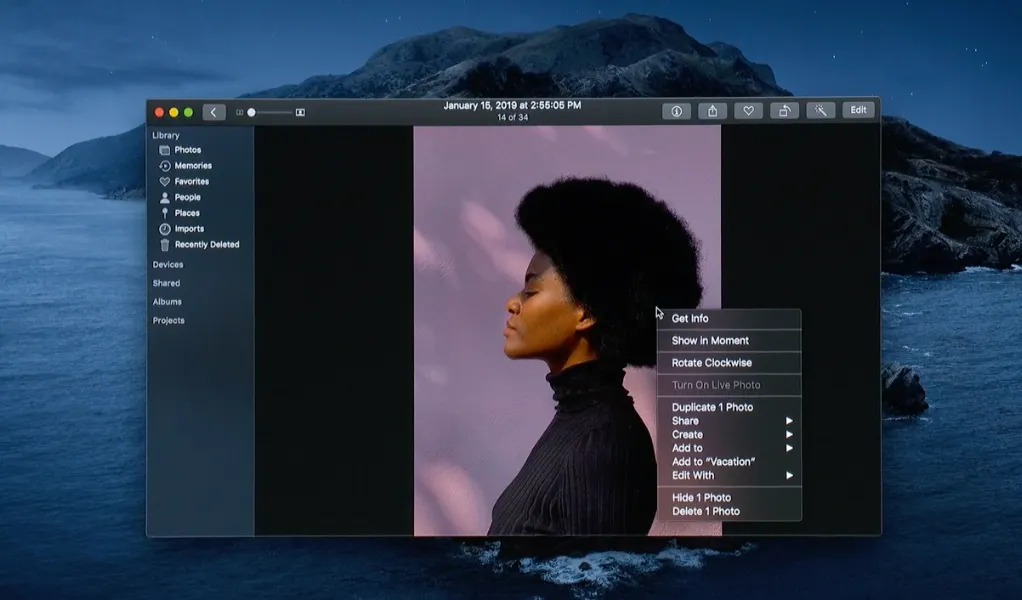Viewport: 1022px width, 600px height.
Task: Open the Edit With submenu arrow
Action: 789,476
